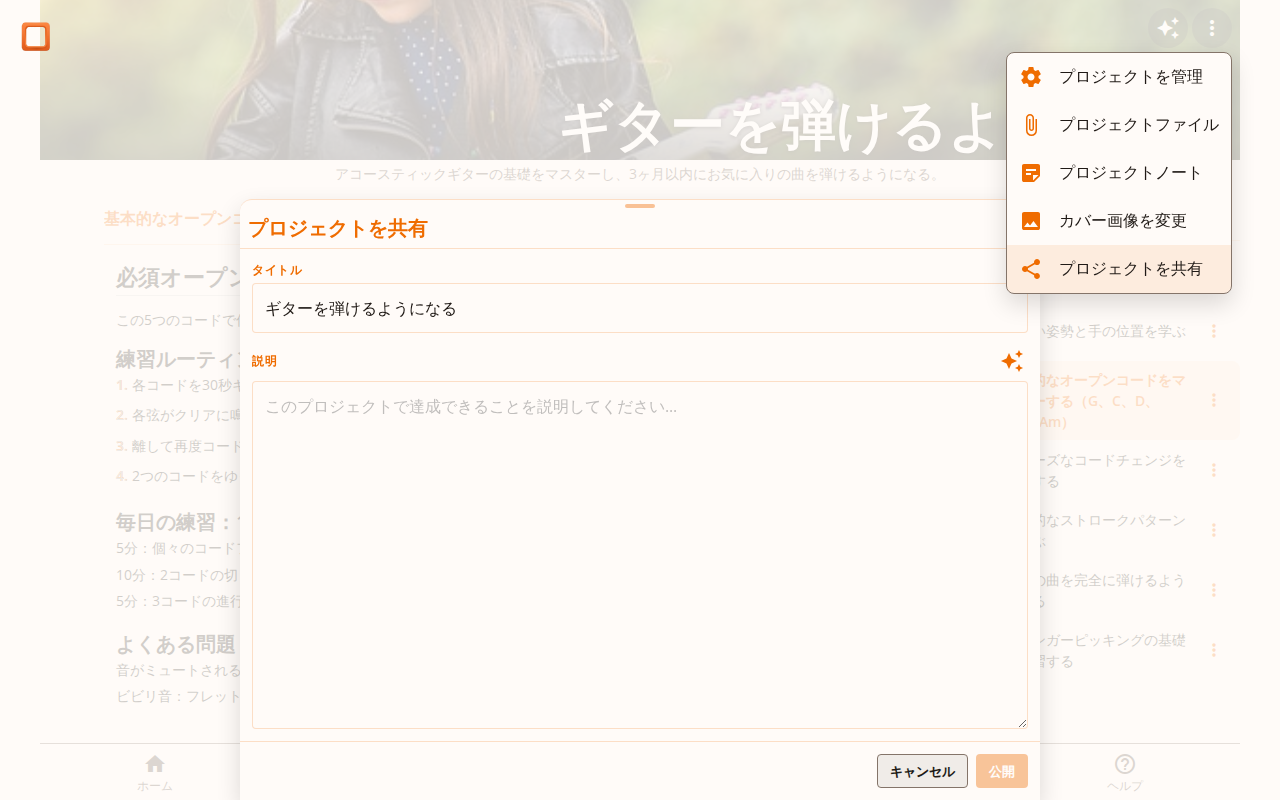Click the three-dot project menu button
Viewport: 1280px width, 800px height.
1212,28
